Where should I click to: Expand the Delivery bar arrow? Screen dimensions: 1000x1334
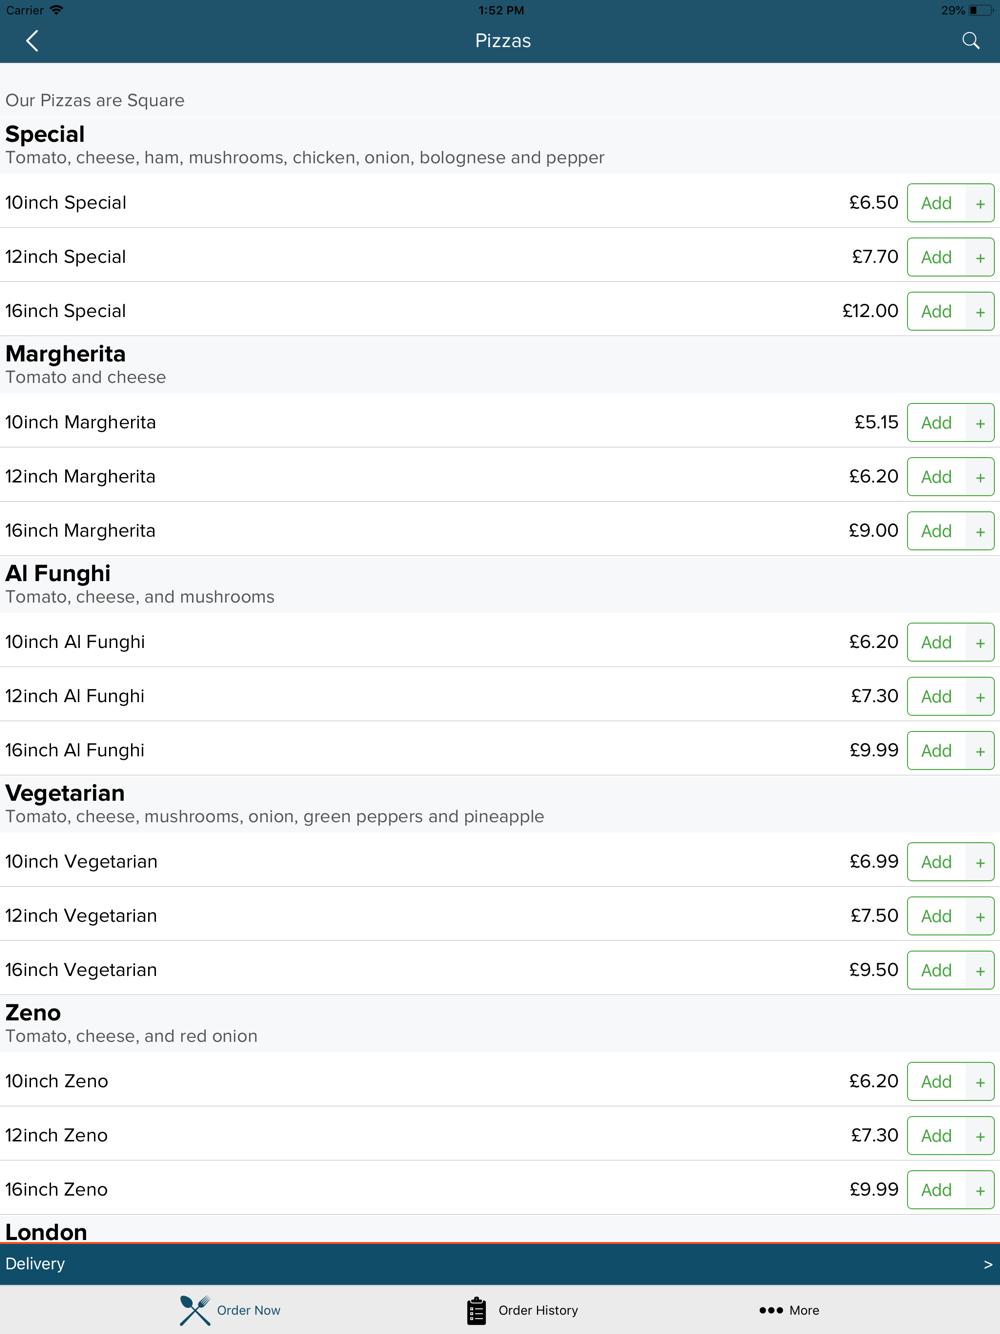point(988,1264)
